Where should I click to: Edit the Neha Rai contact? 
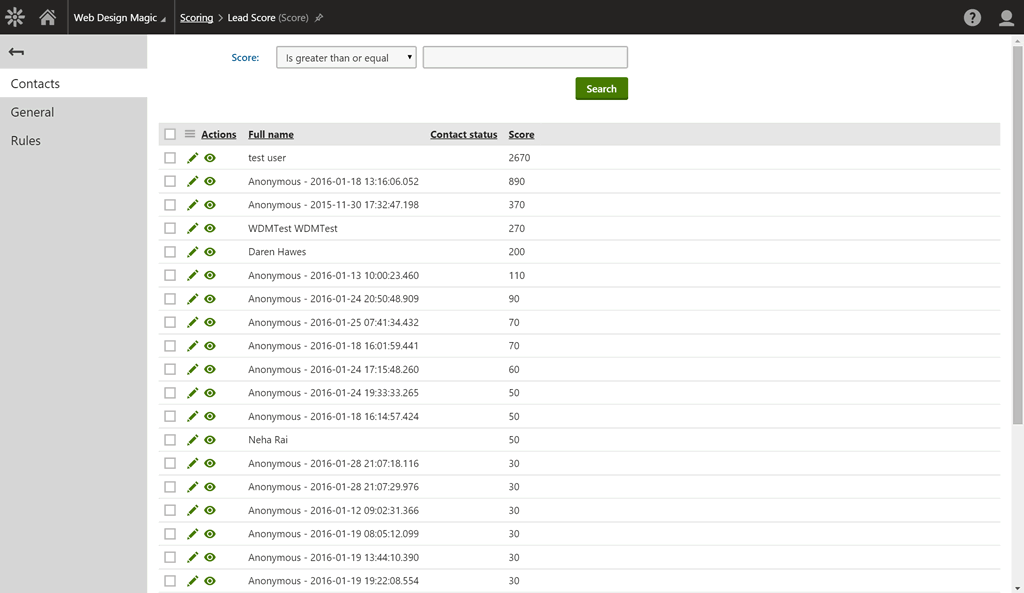click(193, 440)
